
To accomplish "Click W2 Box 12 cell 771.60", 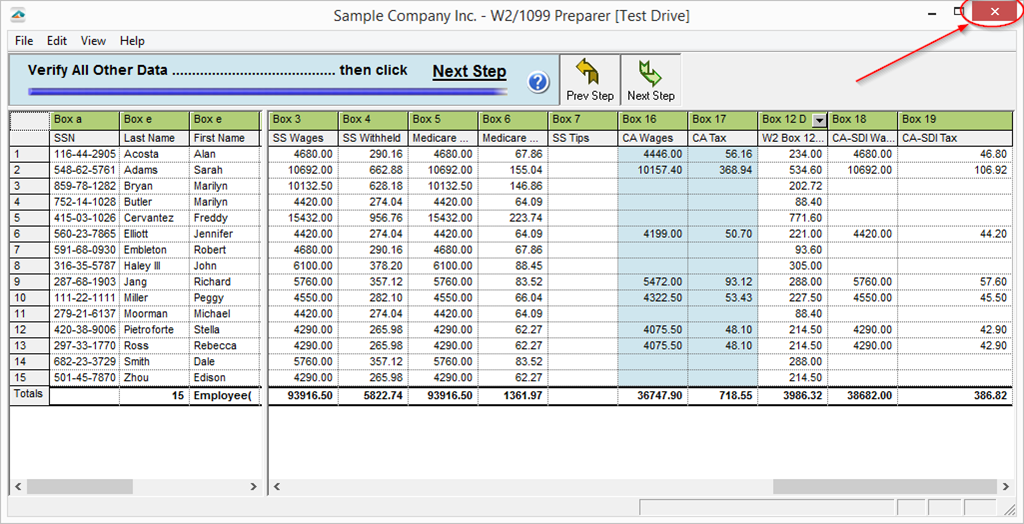I will [x=793, y=218].
